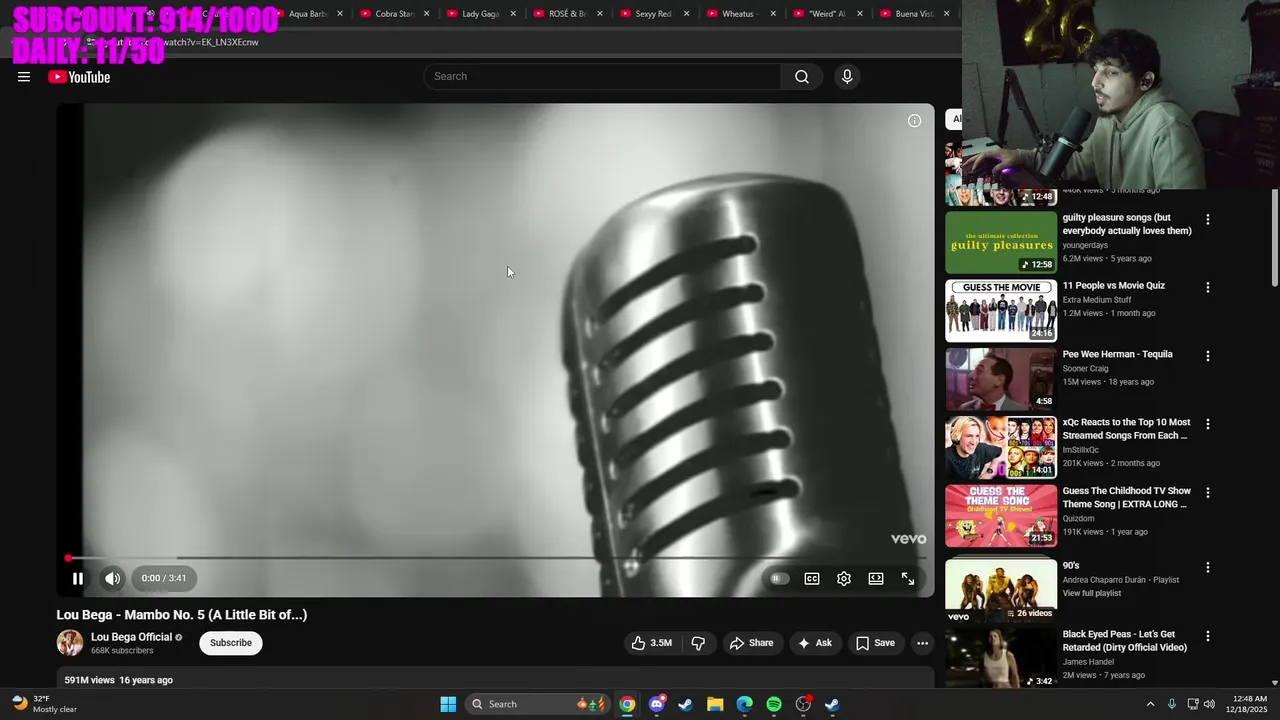This screenshot has height=720, width=1280.
Task: Open the Ask AI button
Action: [x=815, y=643]
